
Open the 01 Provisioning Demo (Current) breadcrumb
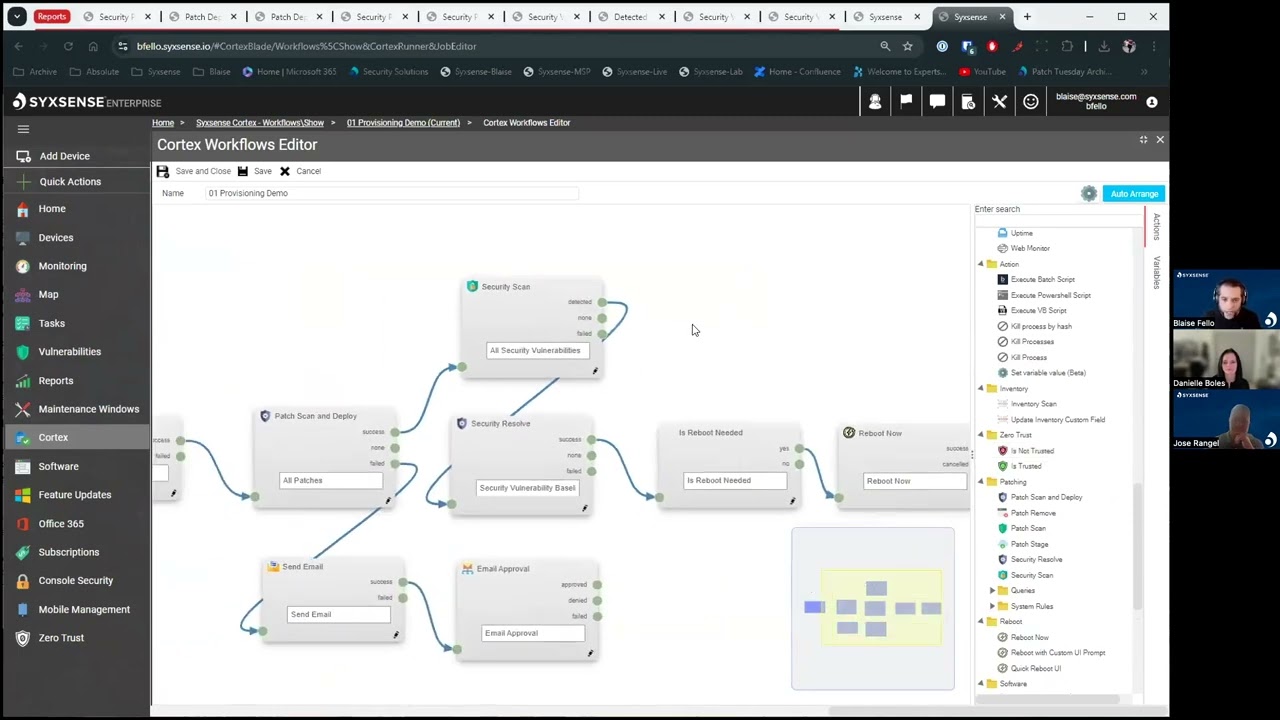(x=403, y=123)
